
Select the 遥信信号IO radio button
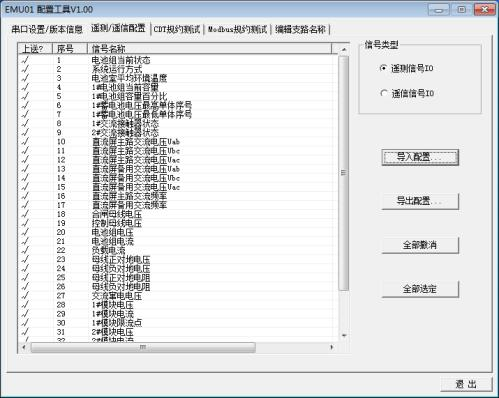[383, 93]
